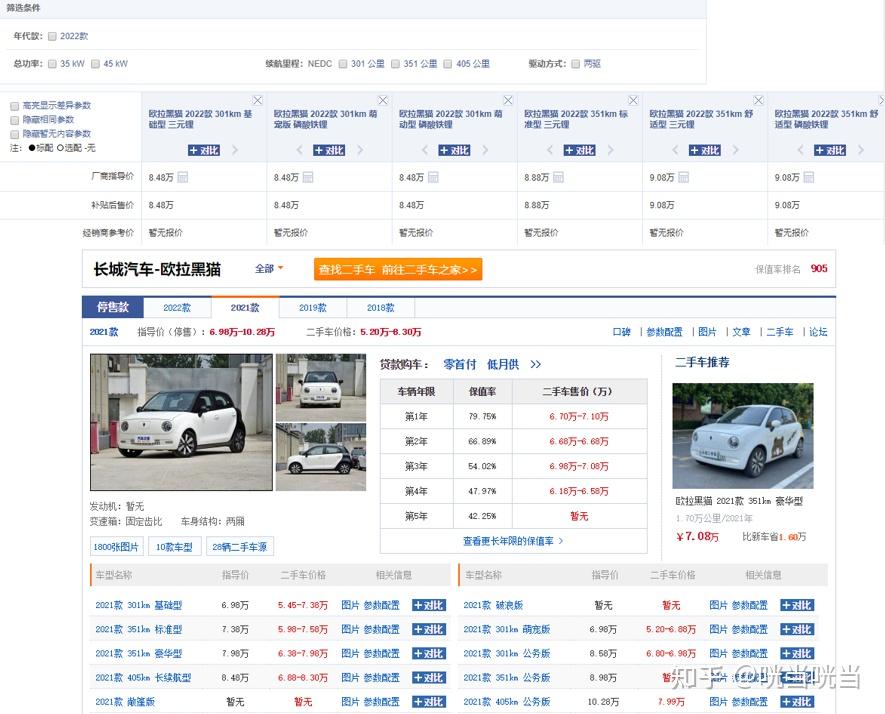Tick the 2022款 model year checkbox
The width and height of the screenshot is (885, 714).
coord(52,36)
